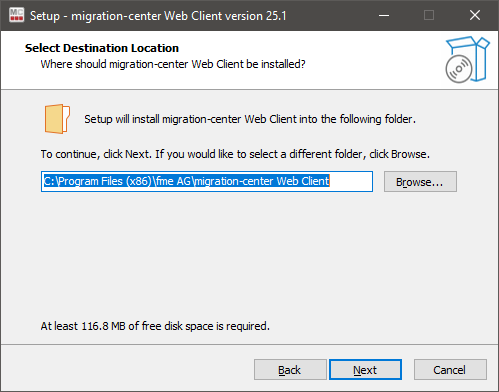Click the disabled maximize button
The width and height of the screenshot is (499, 392).
[429, 15]
